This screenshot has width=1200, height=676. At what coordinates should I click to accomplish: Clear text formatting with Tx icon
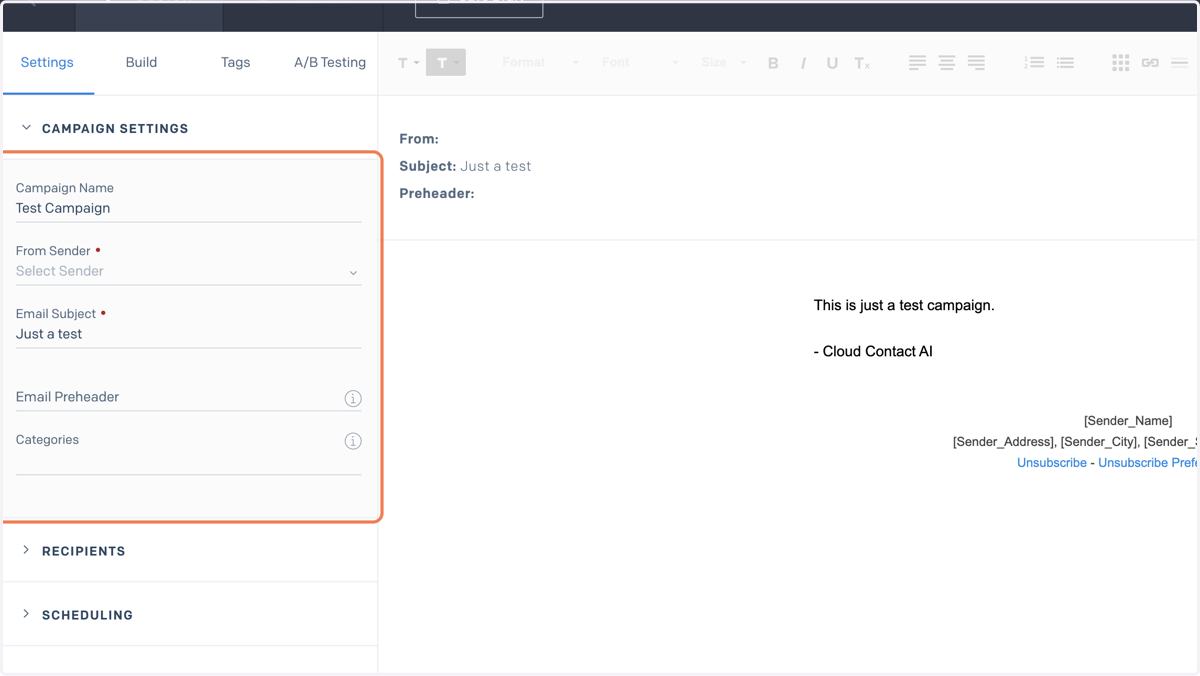click(x=862, y=62)
